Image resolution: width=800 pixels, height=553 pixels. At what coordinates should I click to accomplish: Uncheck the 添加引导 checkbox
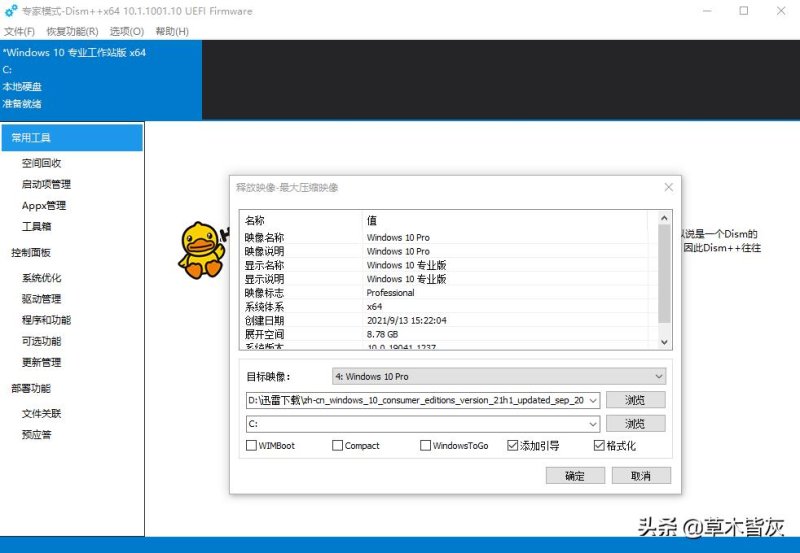513,446
